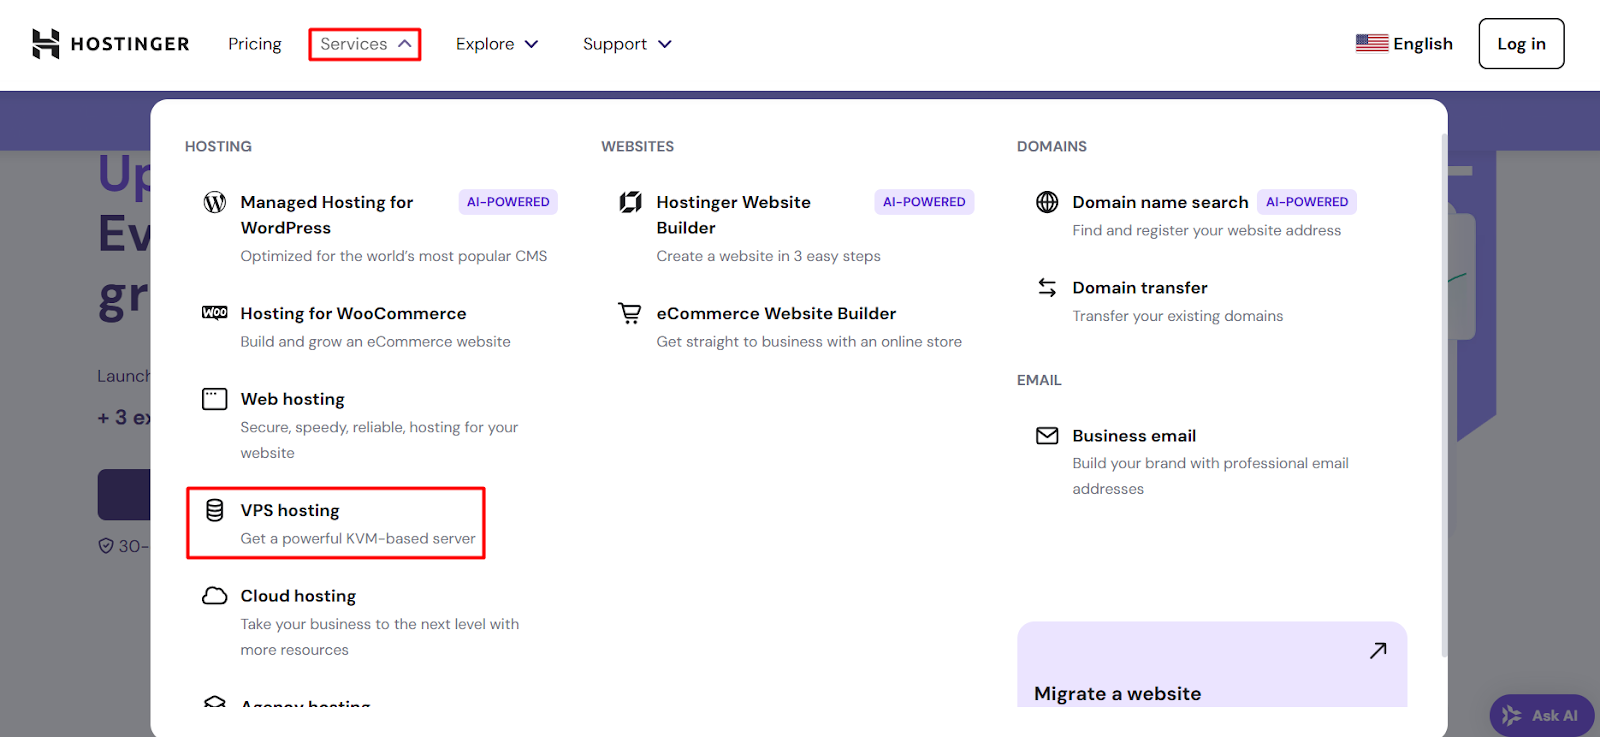The width and height of the screenshot is (1600, 737).
Task: Click the Hostinger Website Builder icon
Action: tap(631, 202)
